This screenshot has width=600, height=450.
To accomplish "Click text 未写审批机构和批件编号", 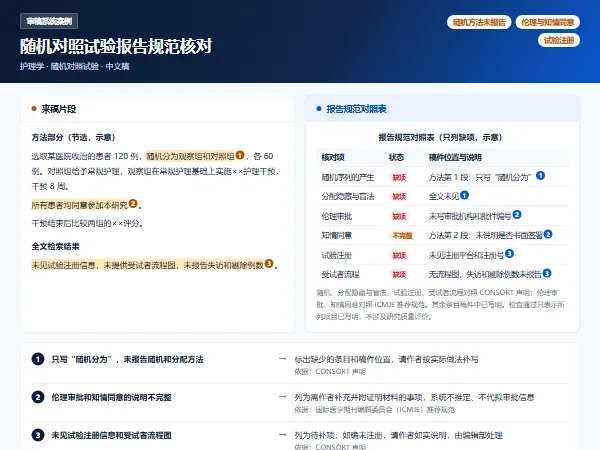I will click(x=470, y=217).
